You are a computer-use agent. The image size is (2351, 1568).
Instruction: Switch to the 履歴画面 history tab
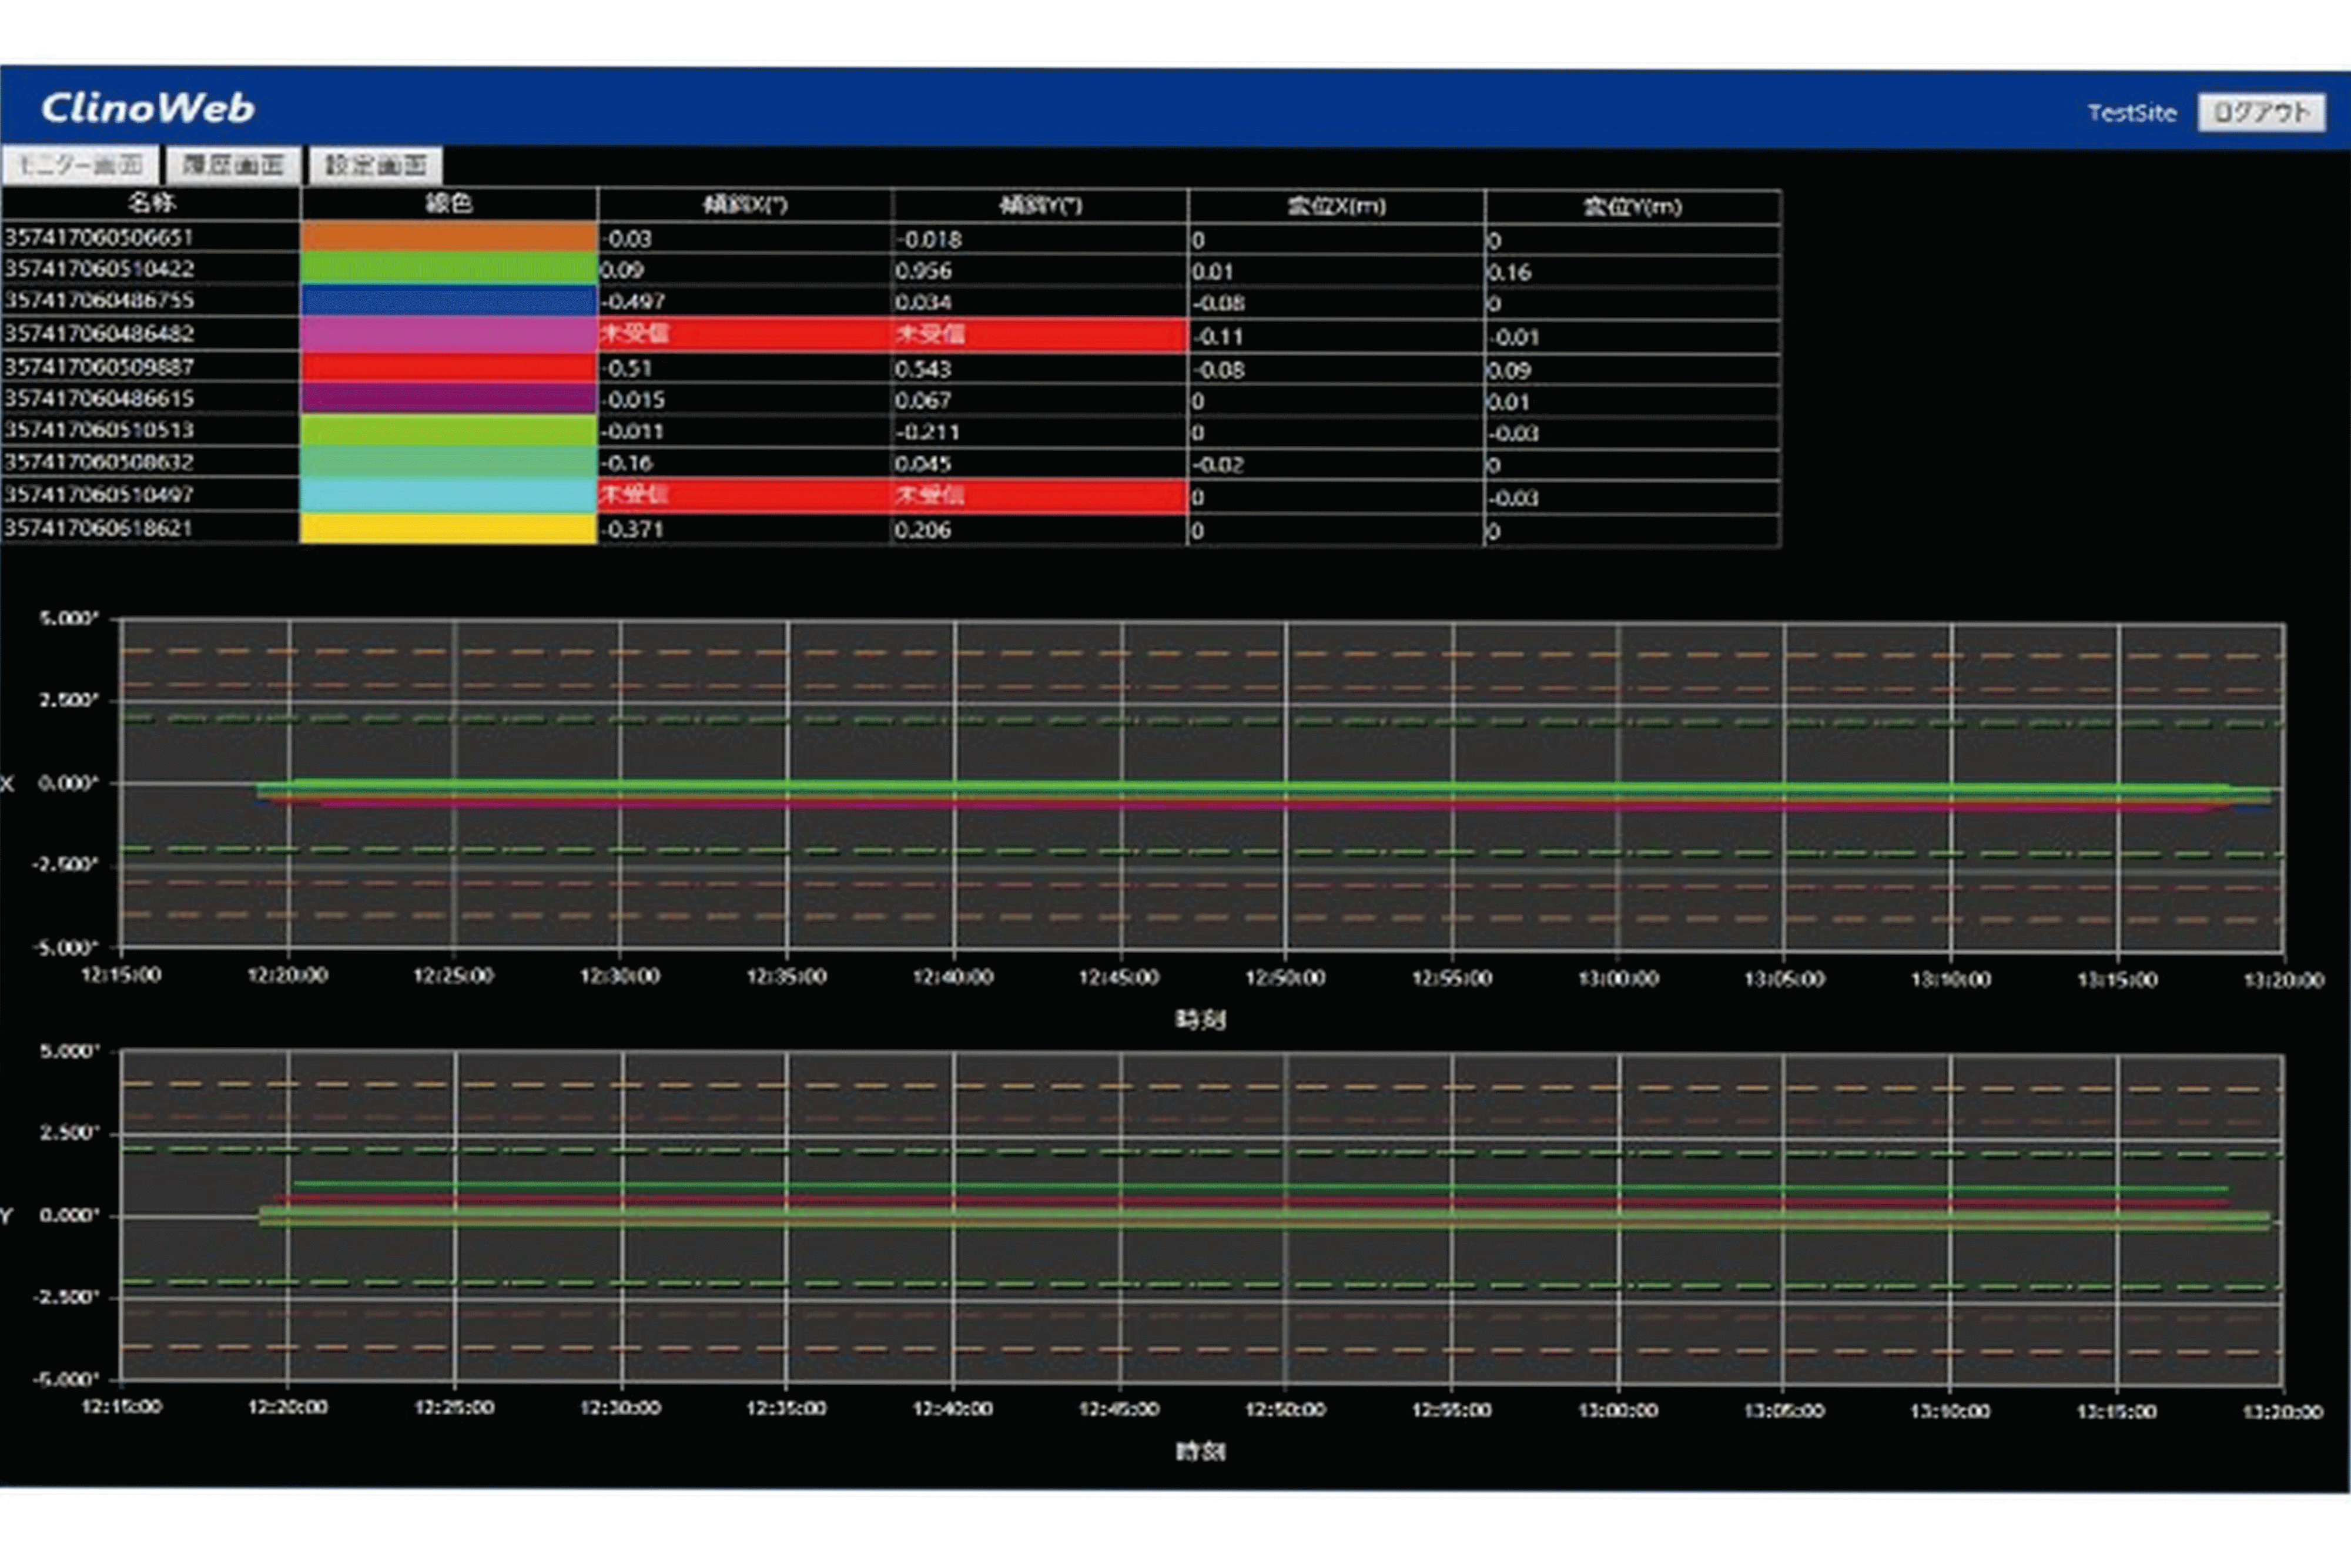[233, 165]
